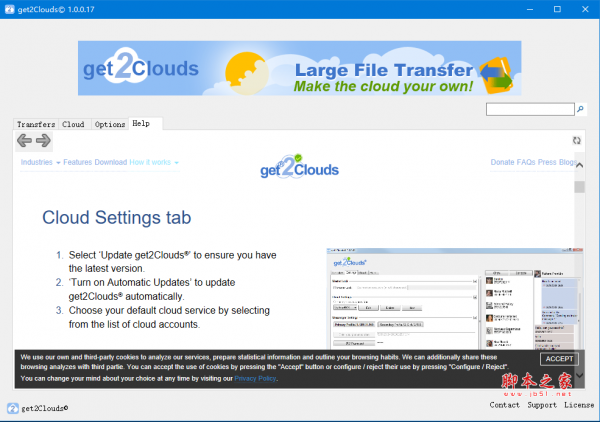Expand the How it works dropdown
This screenshot has height=422, width=600.
(154, 162)
